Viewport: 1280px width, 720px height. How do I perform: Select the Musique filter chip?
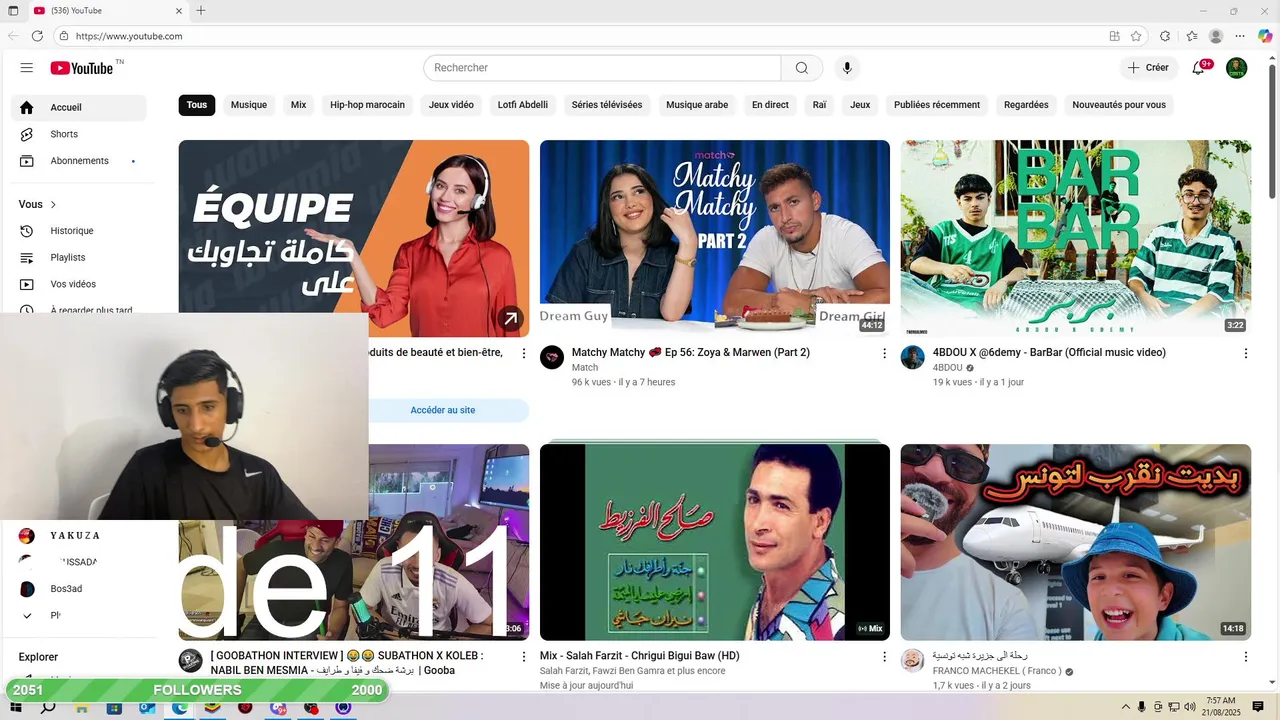(x=249, y=105)
